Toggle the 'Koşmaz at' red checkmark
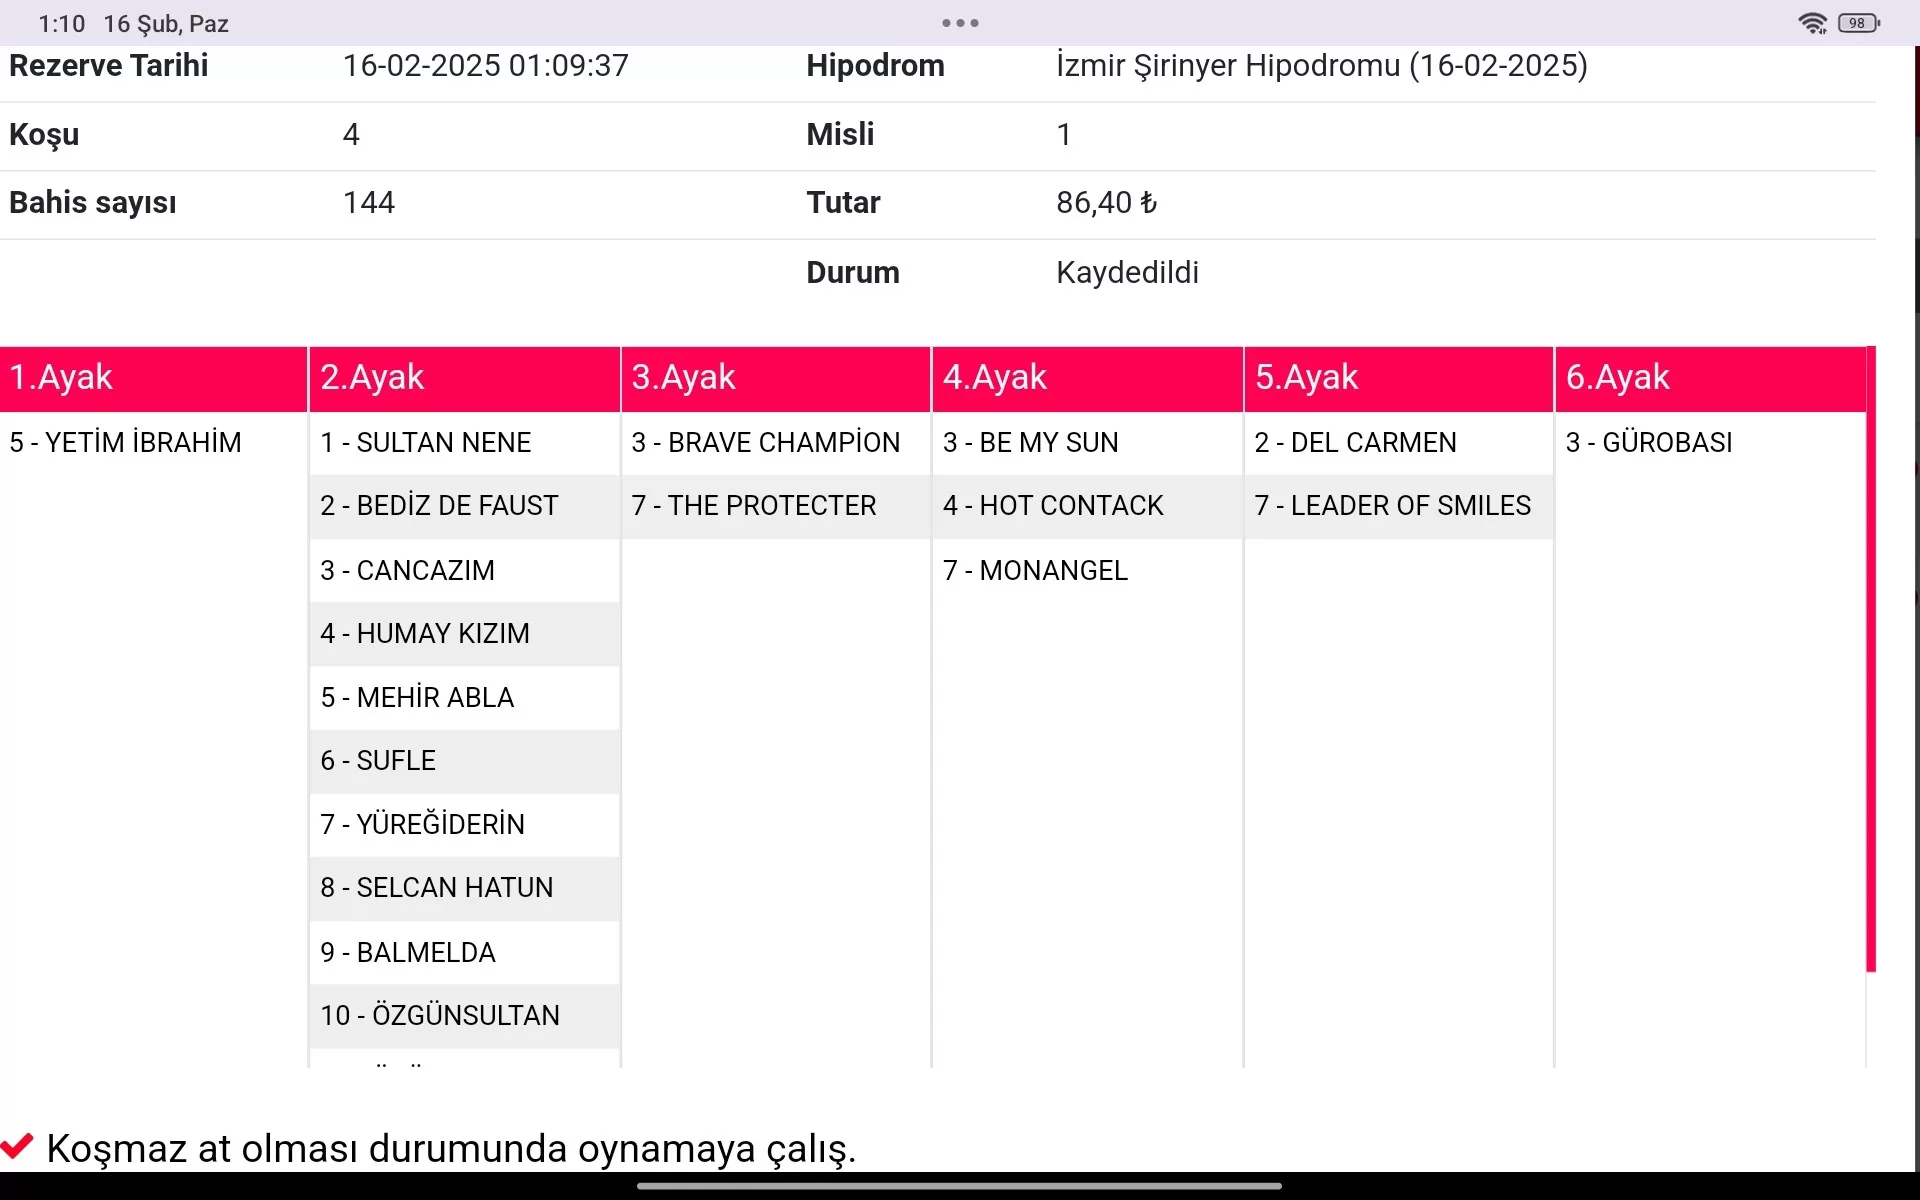 click(x=18, y=1146)
